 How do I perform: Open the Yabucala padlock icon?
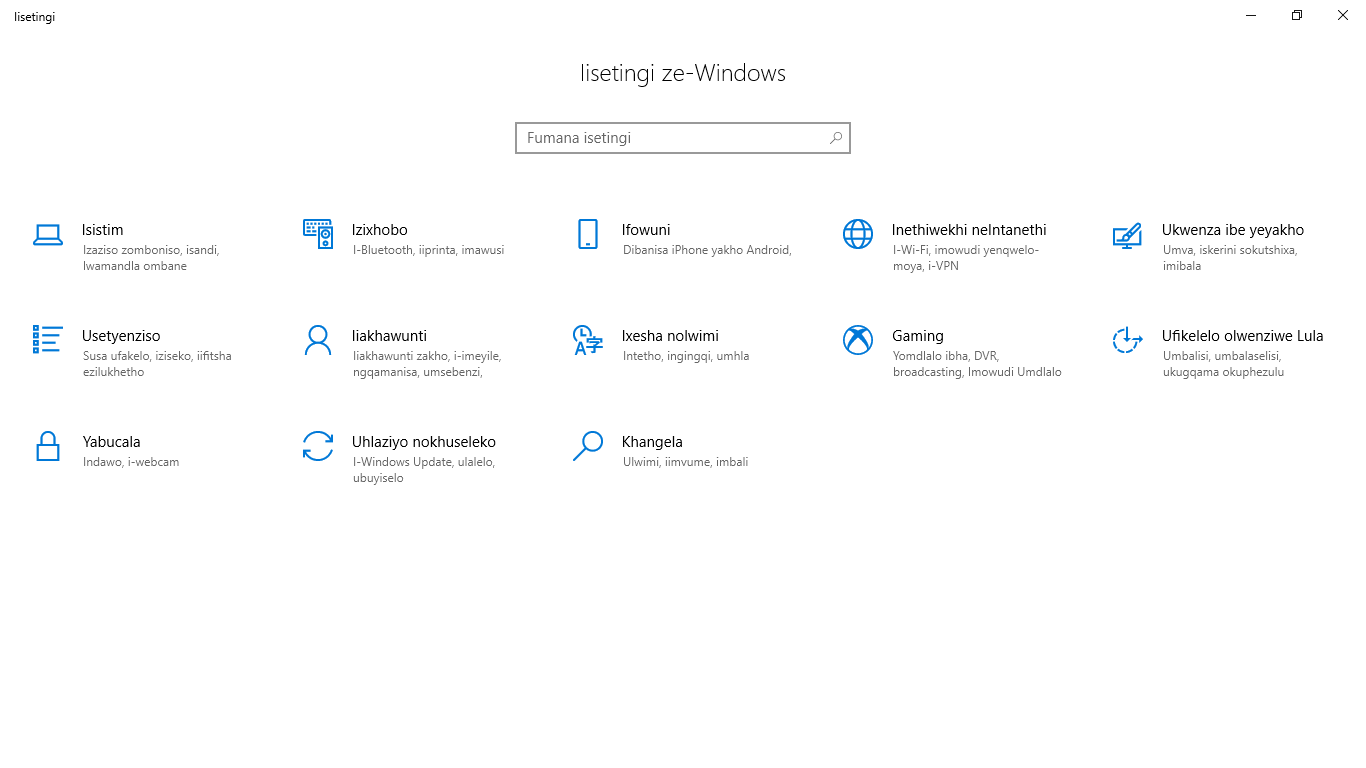pos(48,446)
